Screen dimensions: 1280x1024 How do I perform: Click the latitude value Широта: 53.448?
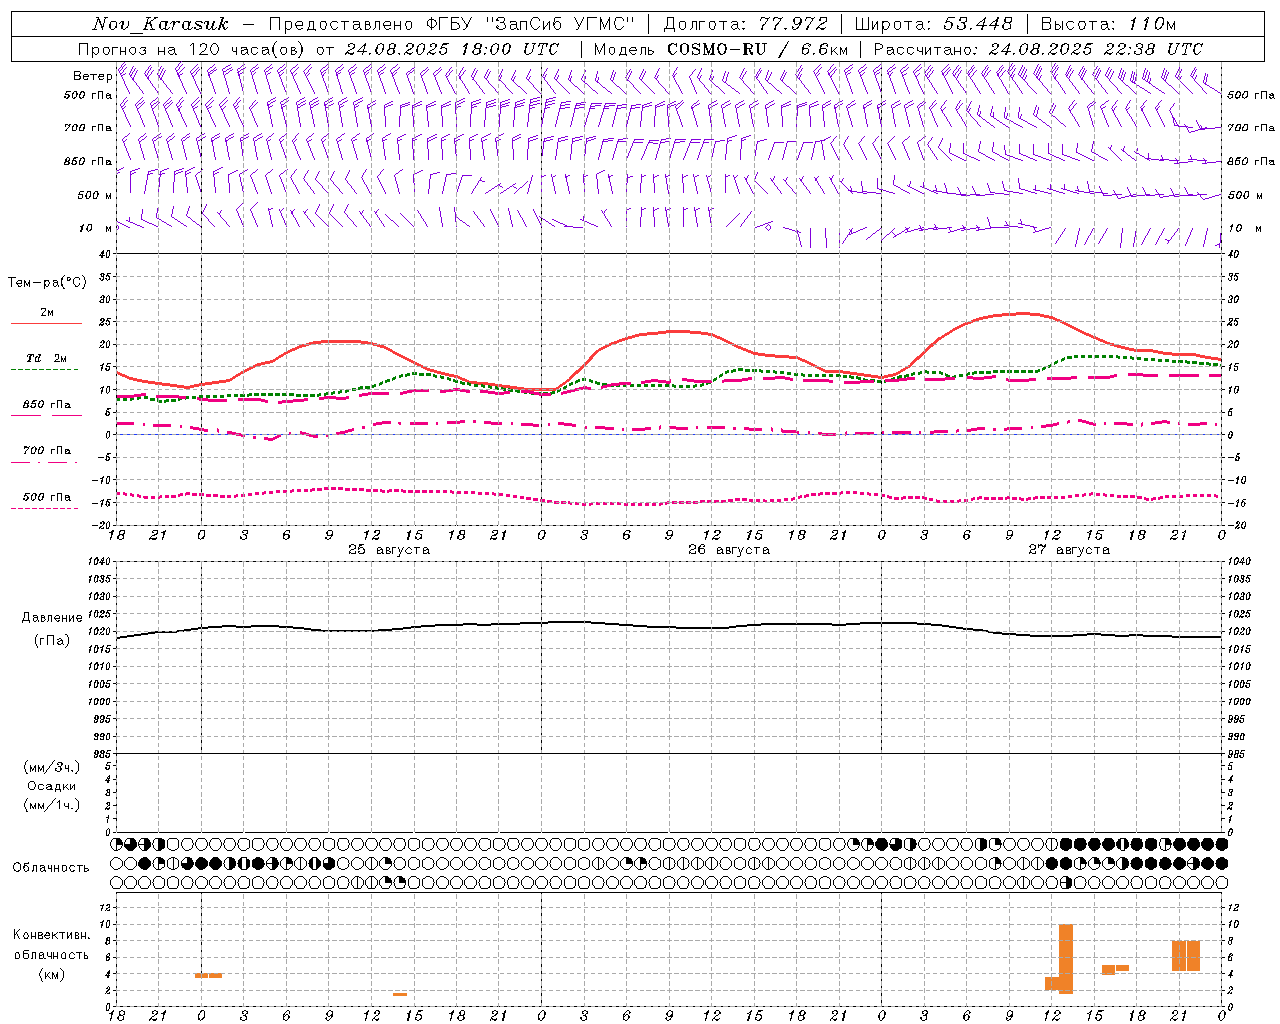933,24
